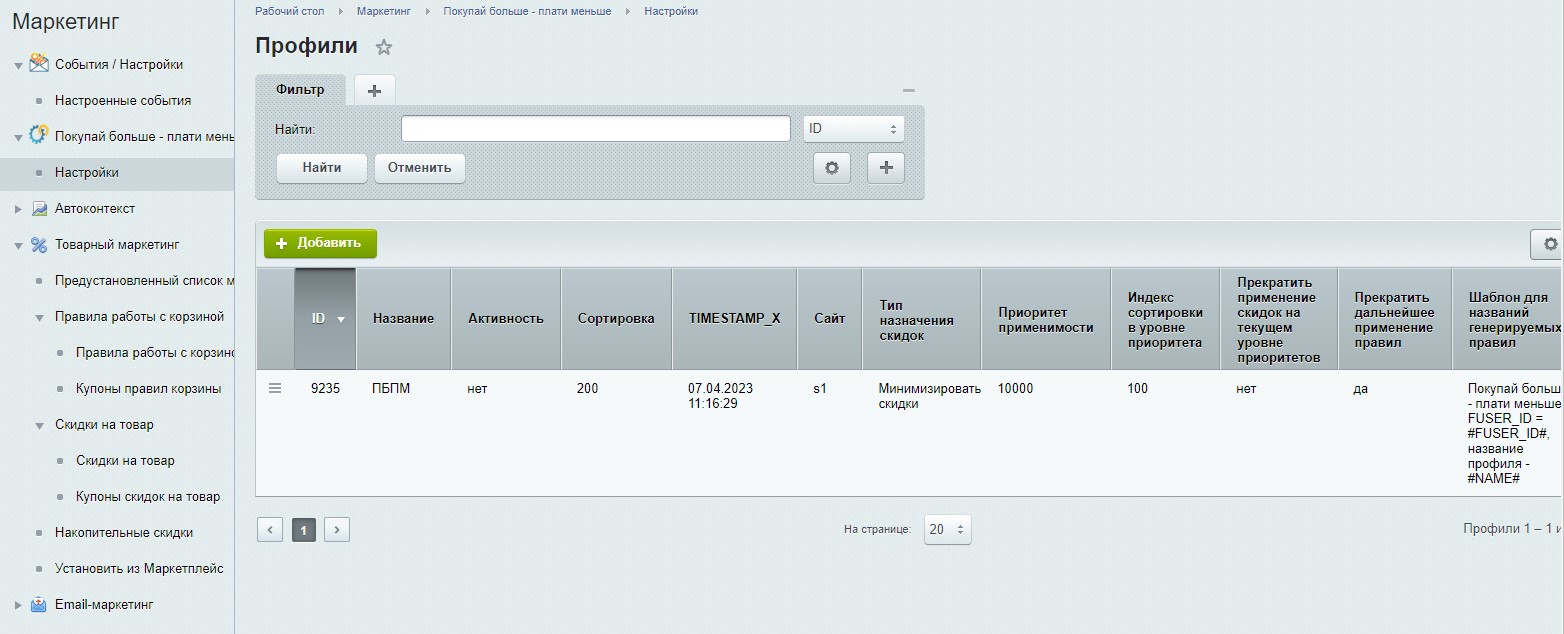Screen dimensions: 1564x634
Task: Sort table by the ID column header
Action: 325,319
